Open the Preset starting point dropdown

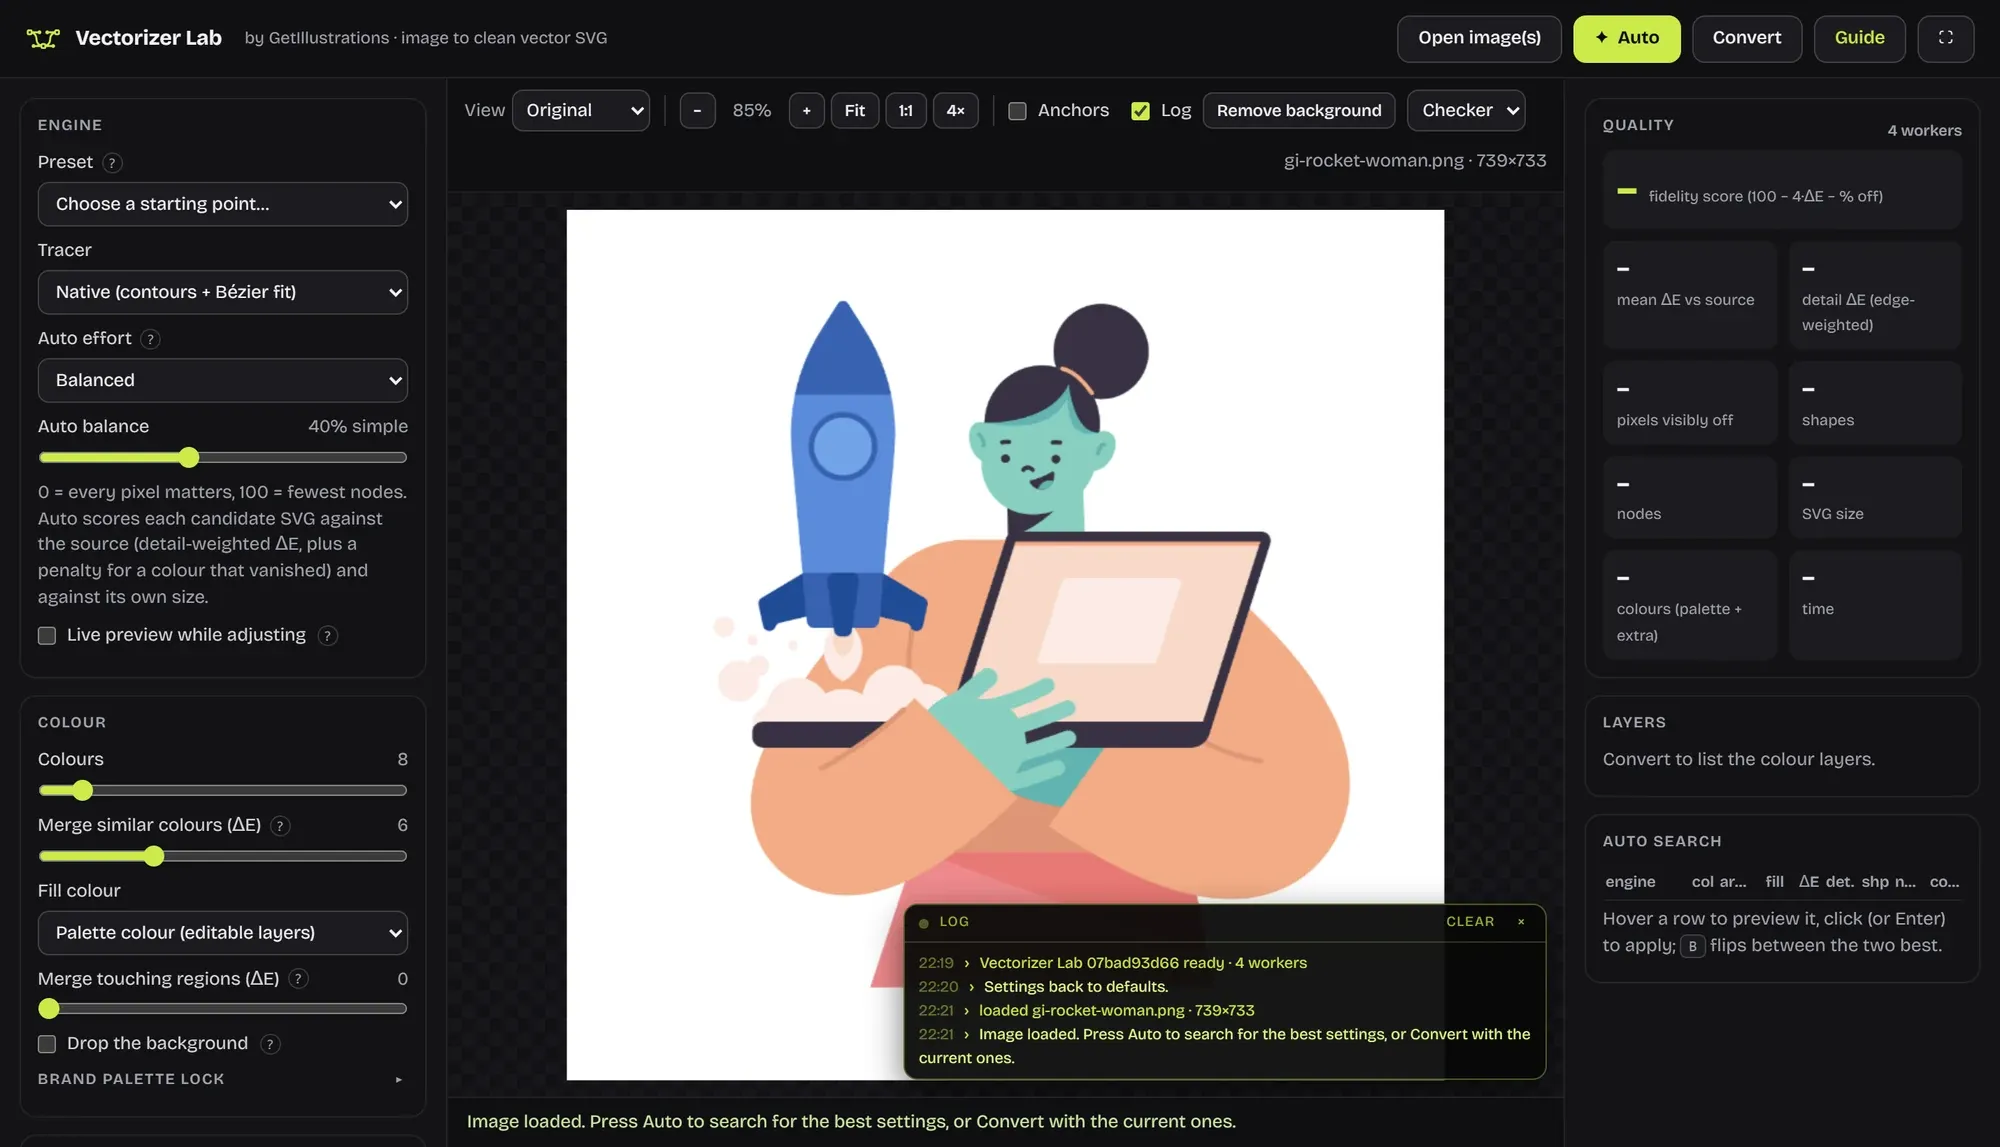pos(223,204)
